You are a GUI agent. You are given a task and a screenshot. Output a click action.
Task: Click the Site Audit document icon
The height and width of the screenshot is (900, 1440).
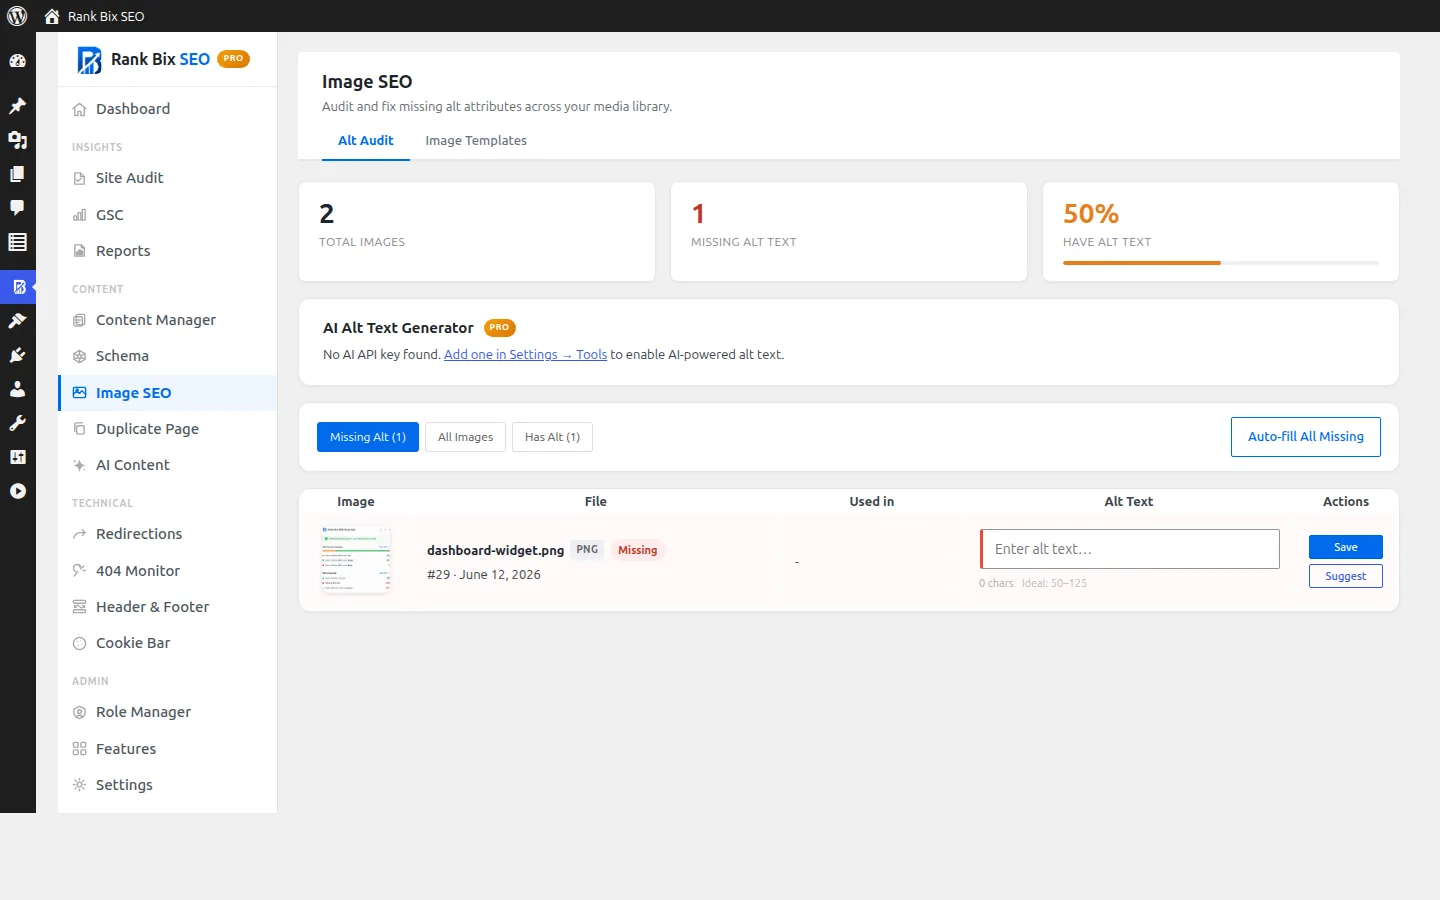click(x=79, y=178)
